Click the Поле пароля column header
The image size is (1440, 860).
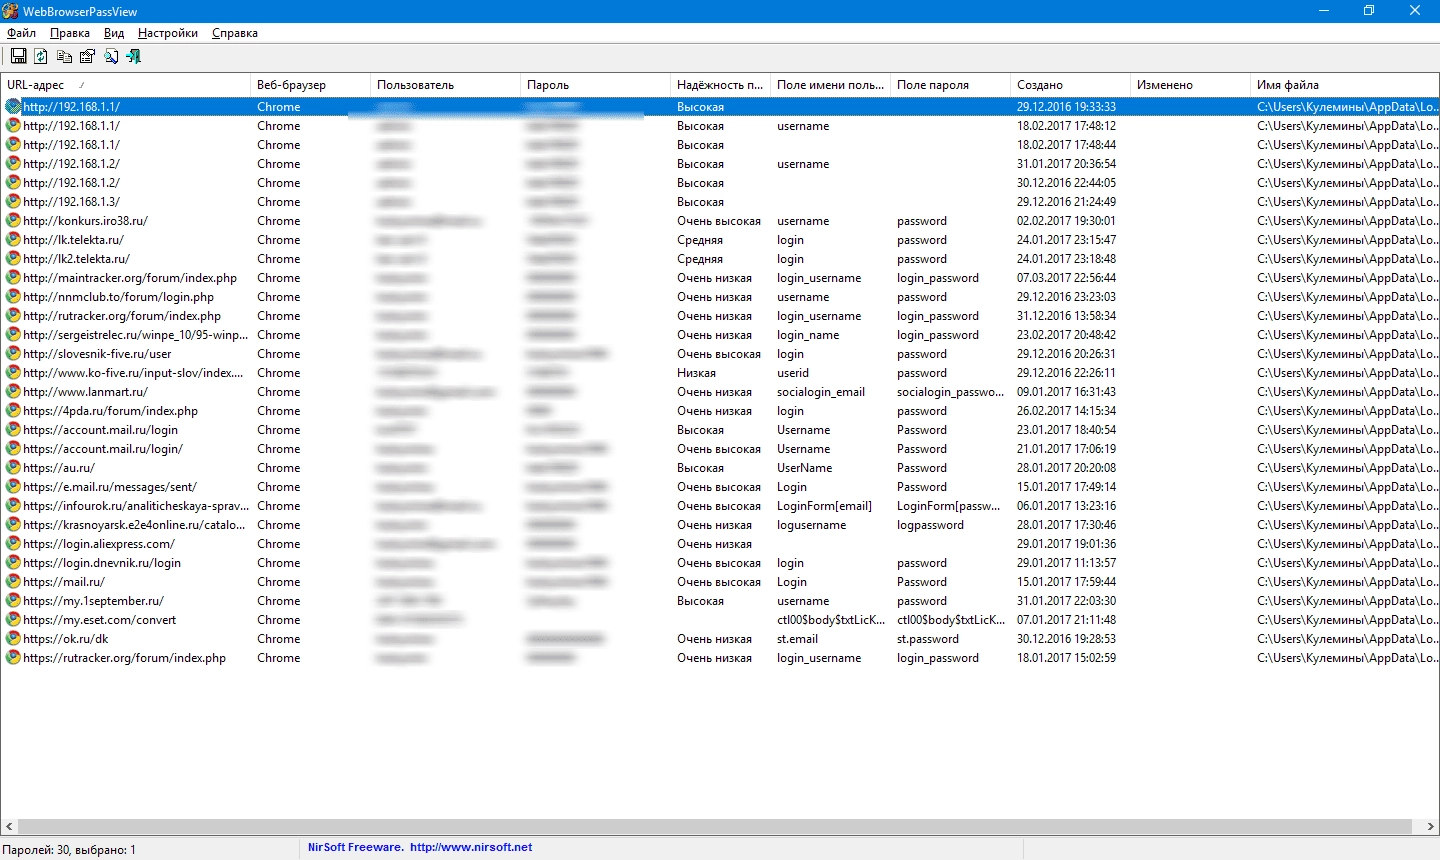(x=950, y=85)
